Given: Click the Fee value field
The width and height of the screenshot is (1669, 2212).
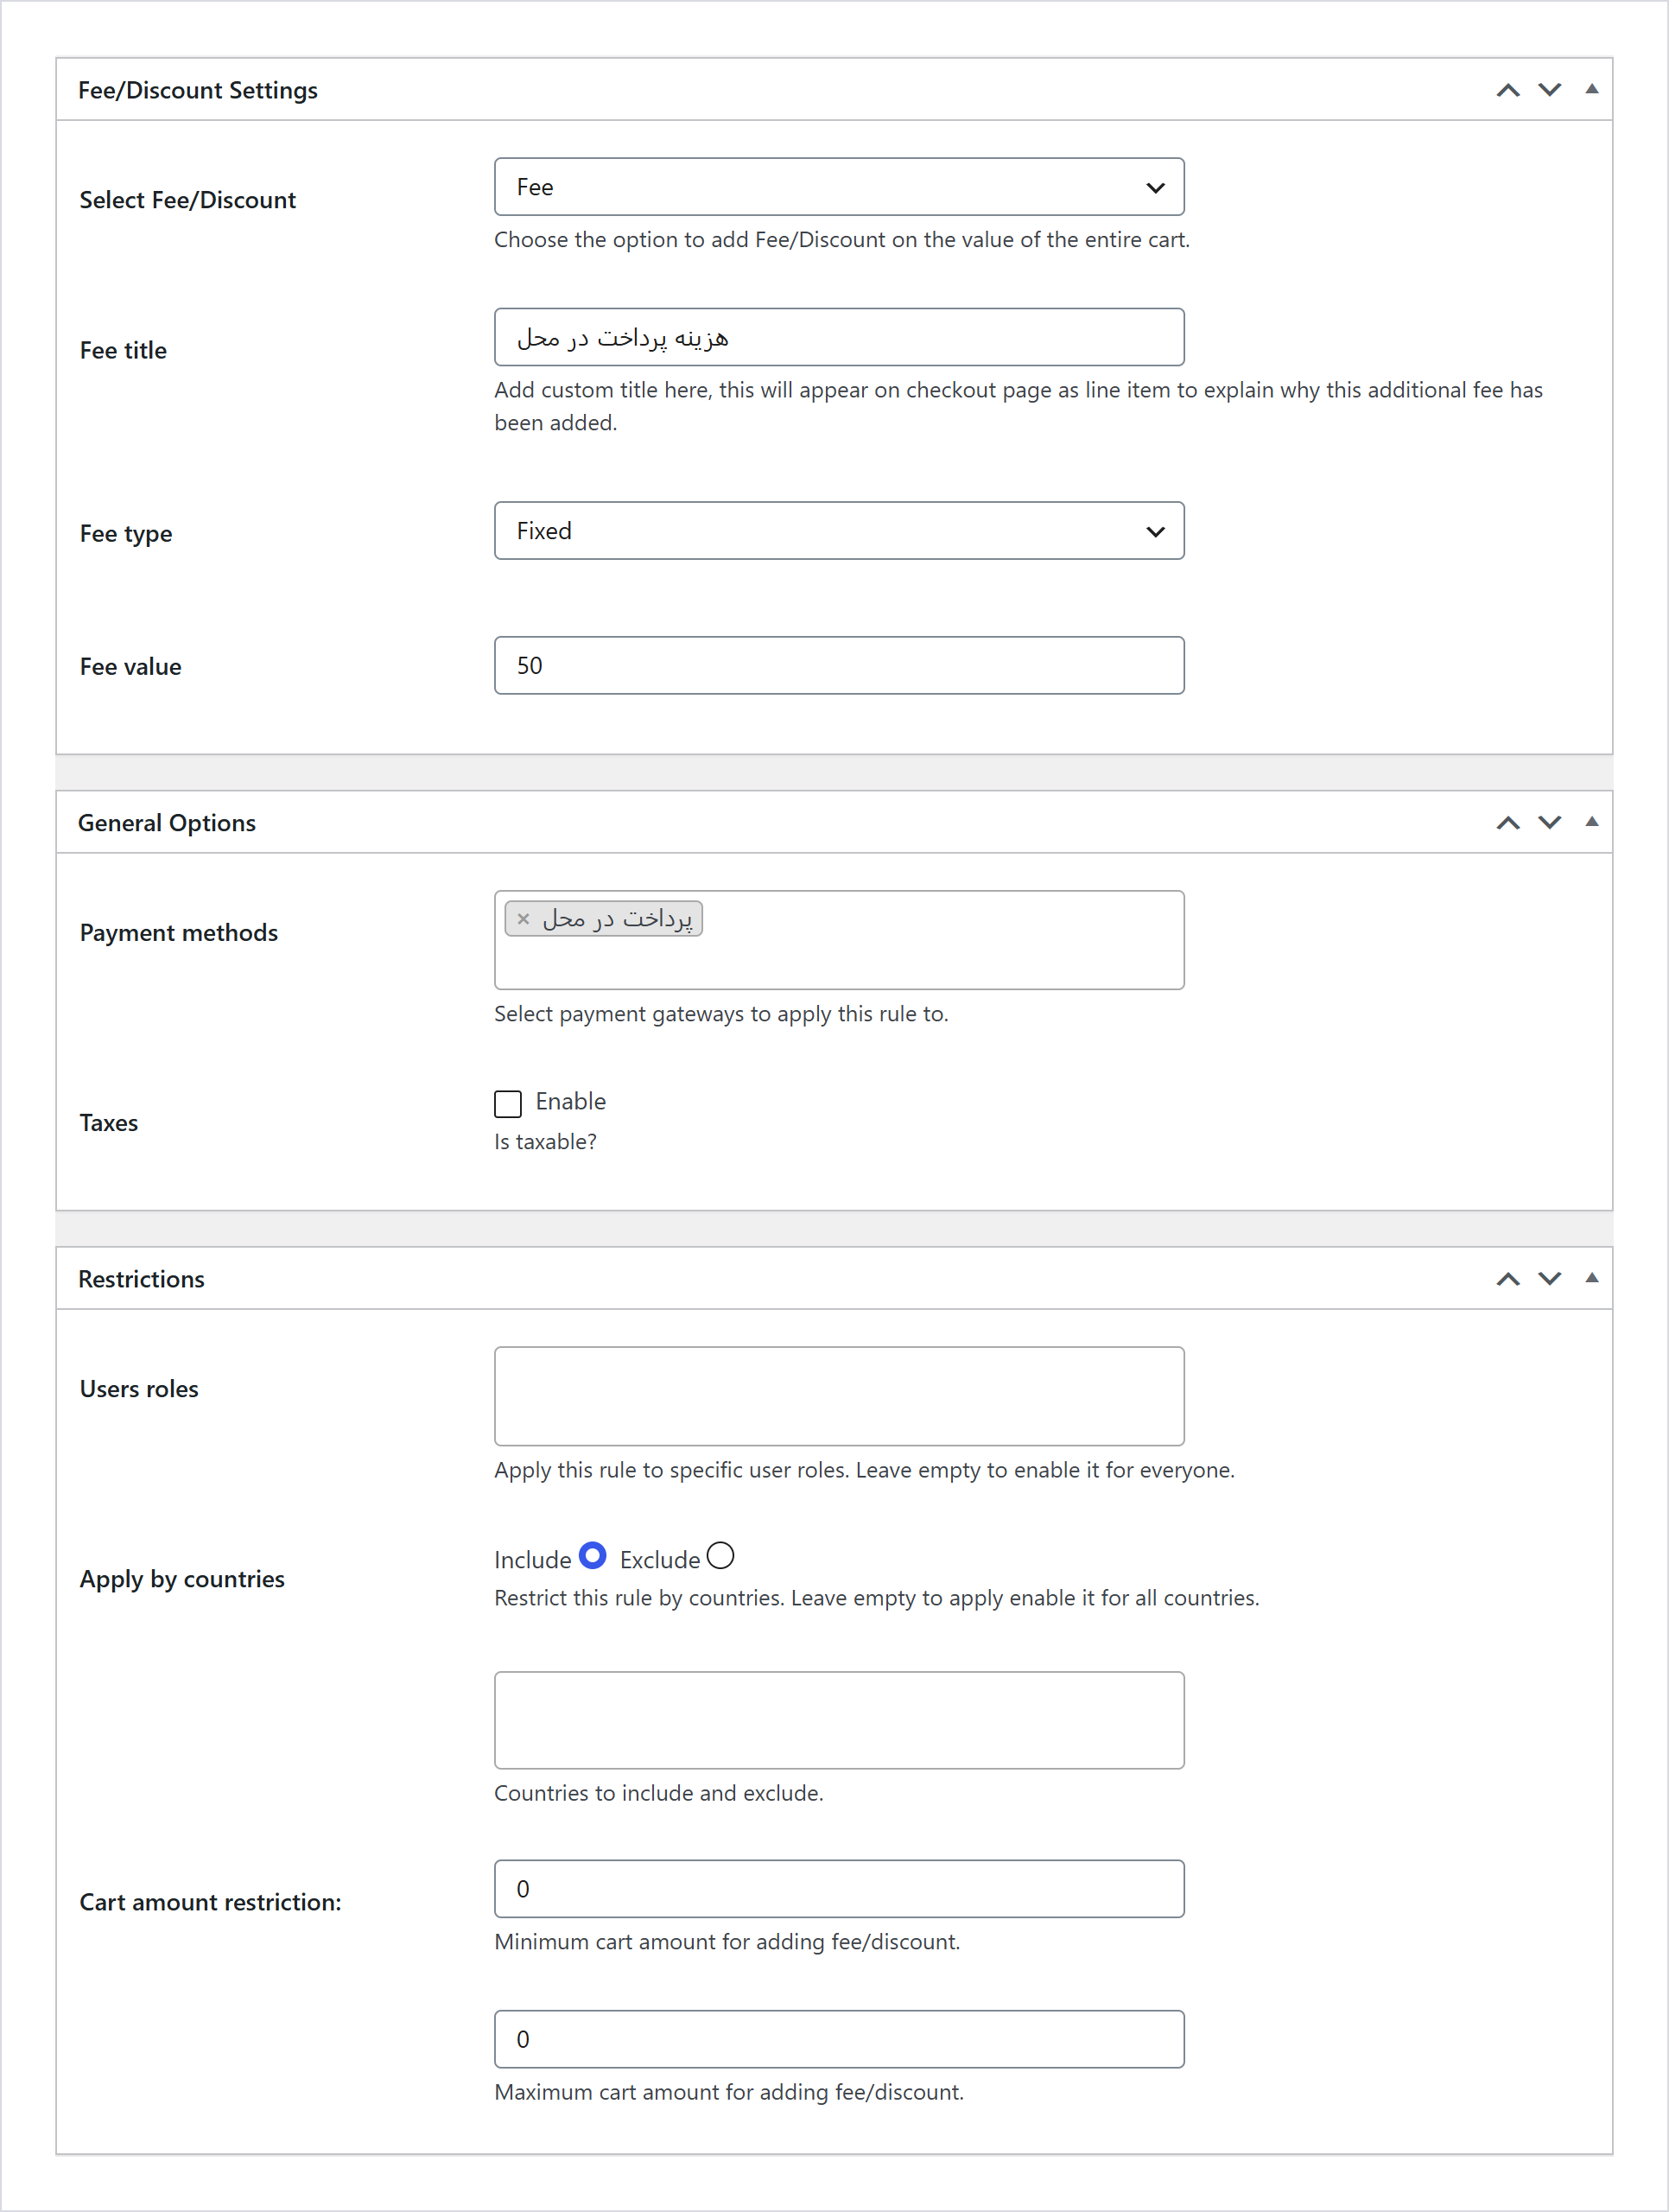Looking at the screenshot, I should click(x=839, y=665).
